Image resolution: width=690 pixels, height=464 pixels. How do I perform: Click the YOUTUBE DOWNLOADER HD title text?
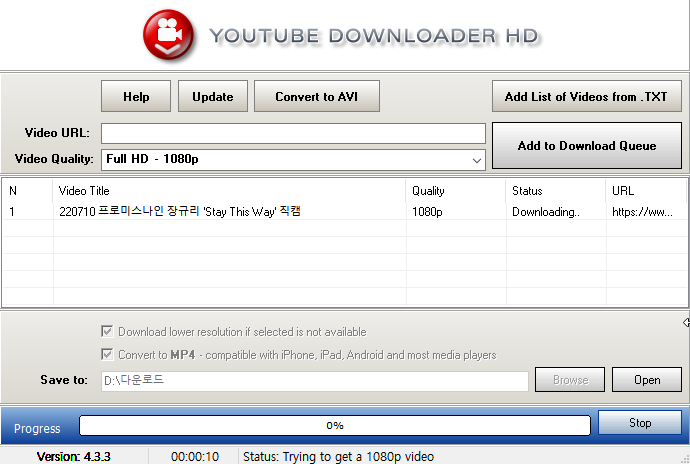(x=374, y=36)
